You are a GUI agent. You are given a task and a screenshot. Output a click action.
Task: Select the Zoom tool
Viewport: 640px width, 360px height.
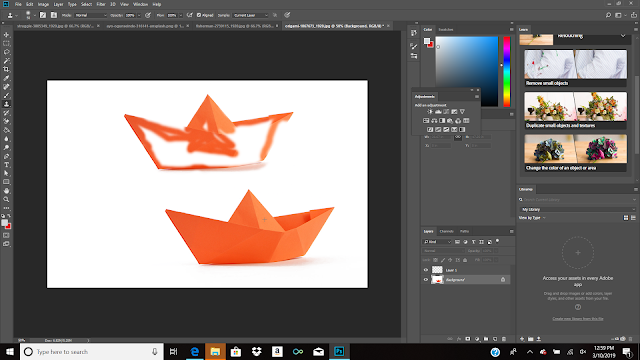pos(7,199)
